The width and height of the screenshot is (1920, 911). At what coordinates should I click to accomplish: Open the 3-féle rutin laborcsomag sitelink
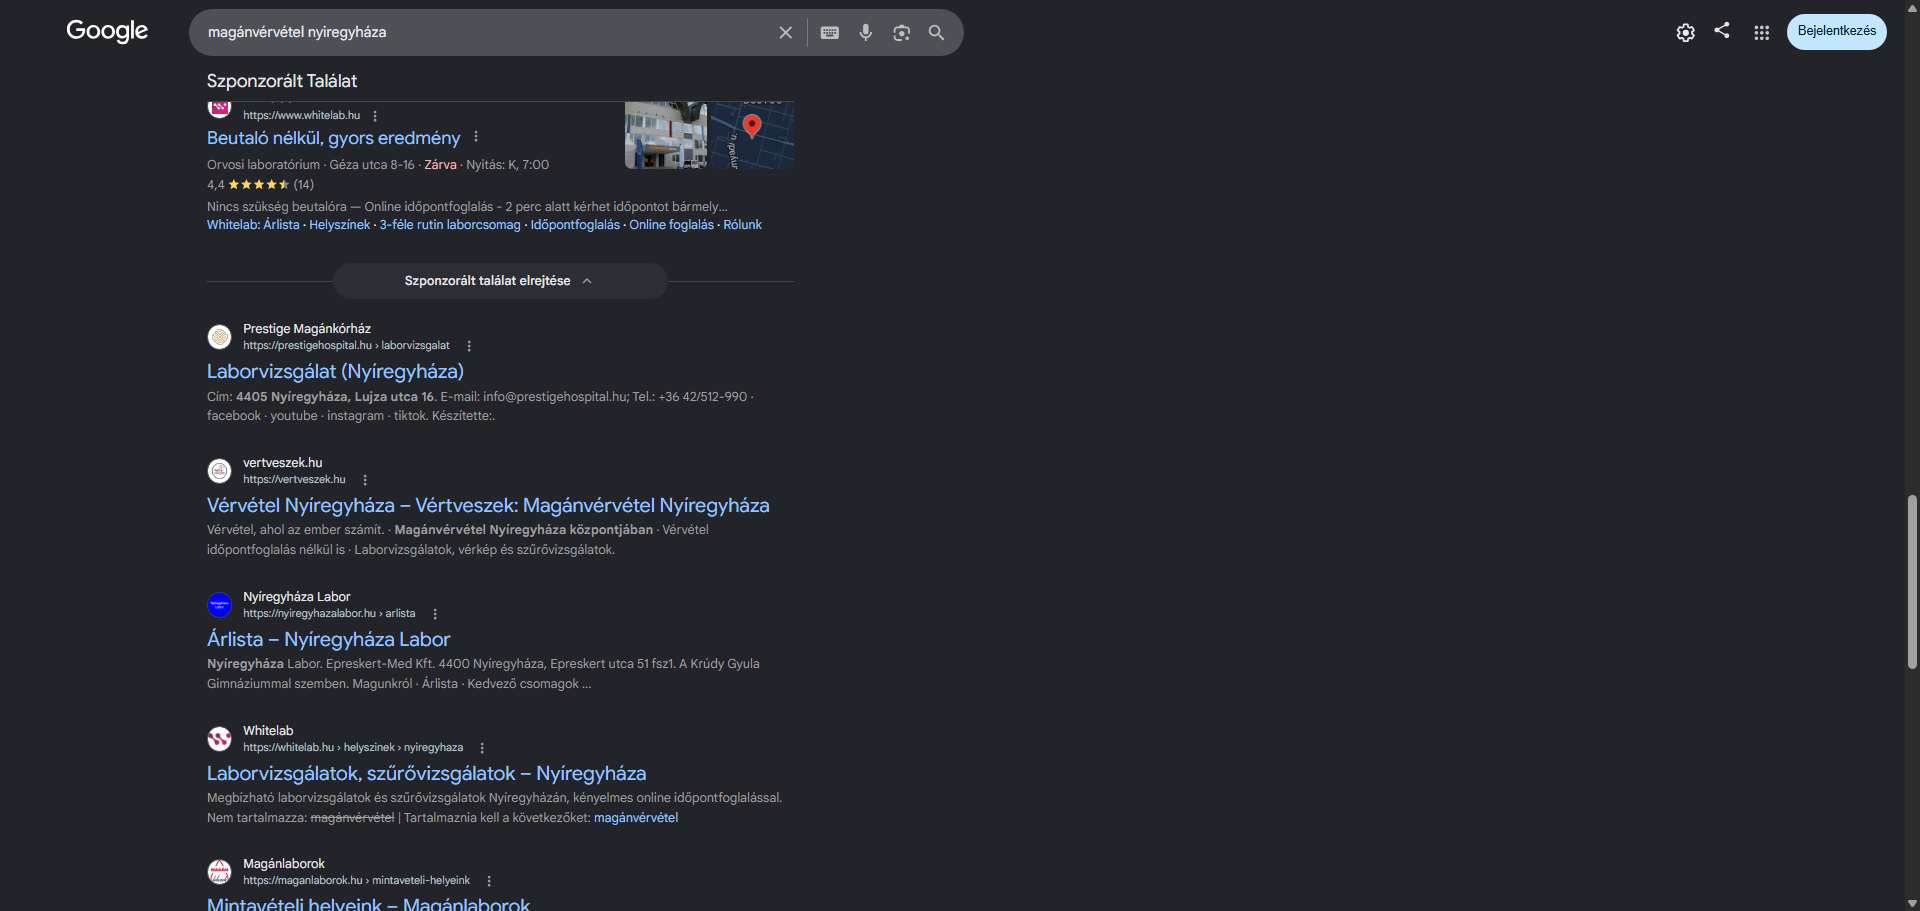tap(450, 225)
